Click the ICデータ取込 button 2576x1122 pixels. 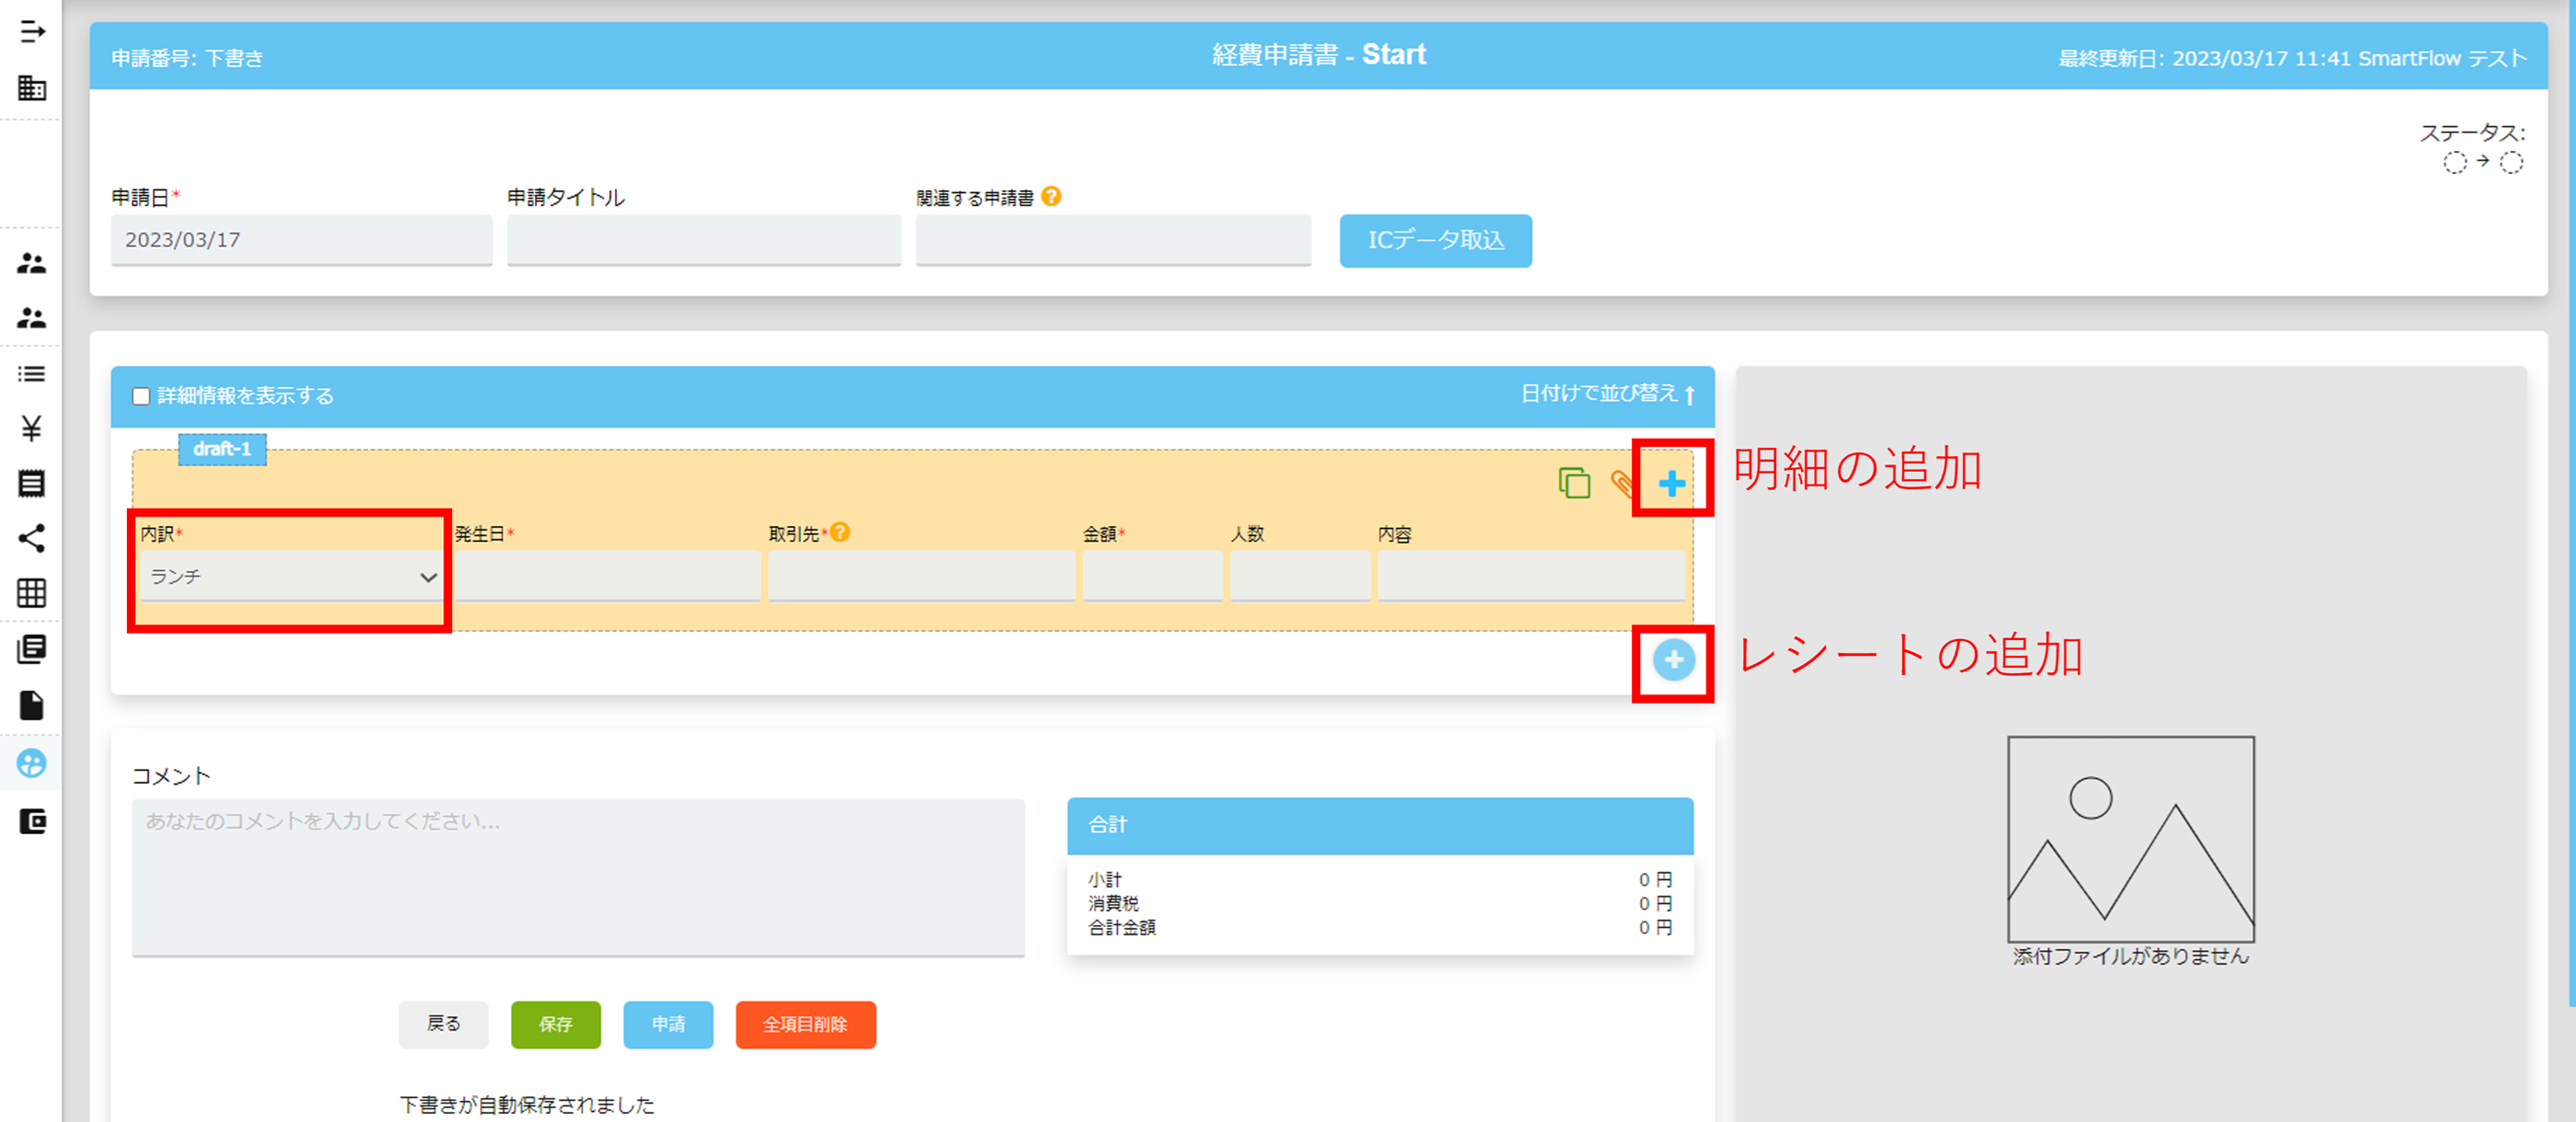pos(1435,240)
